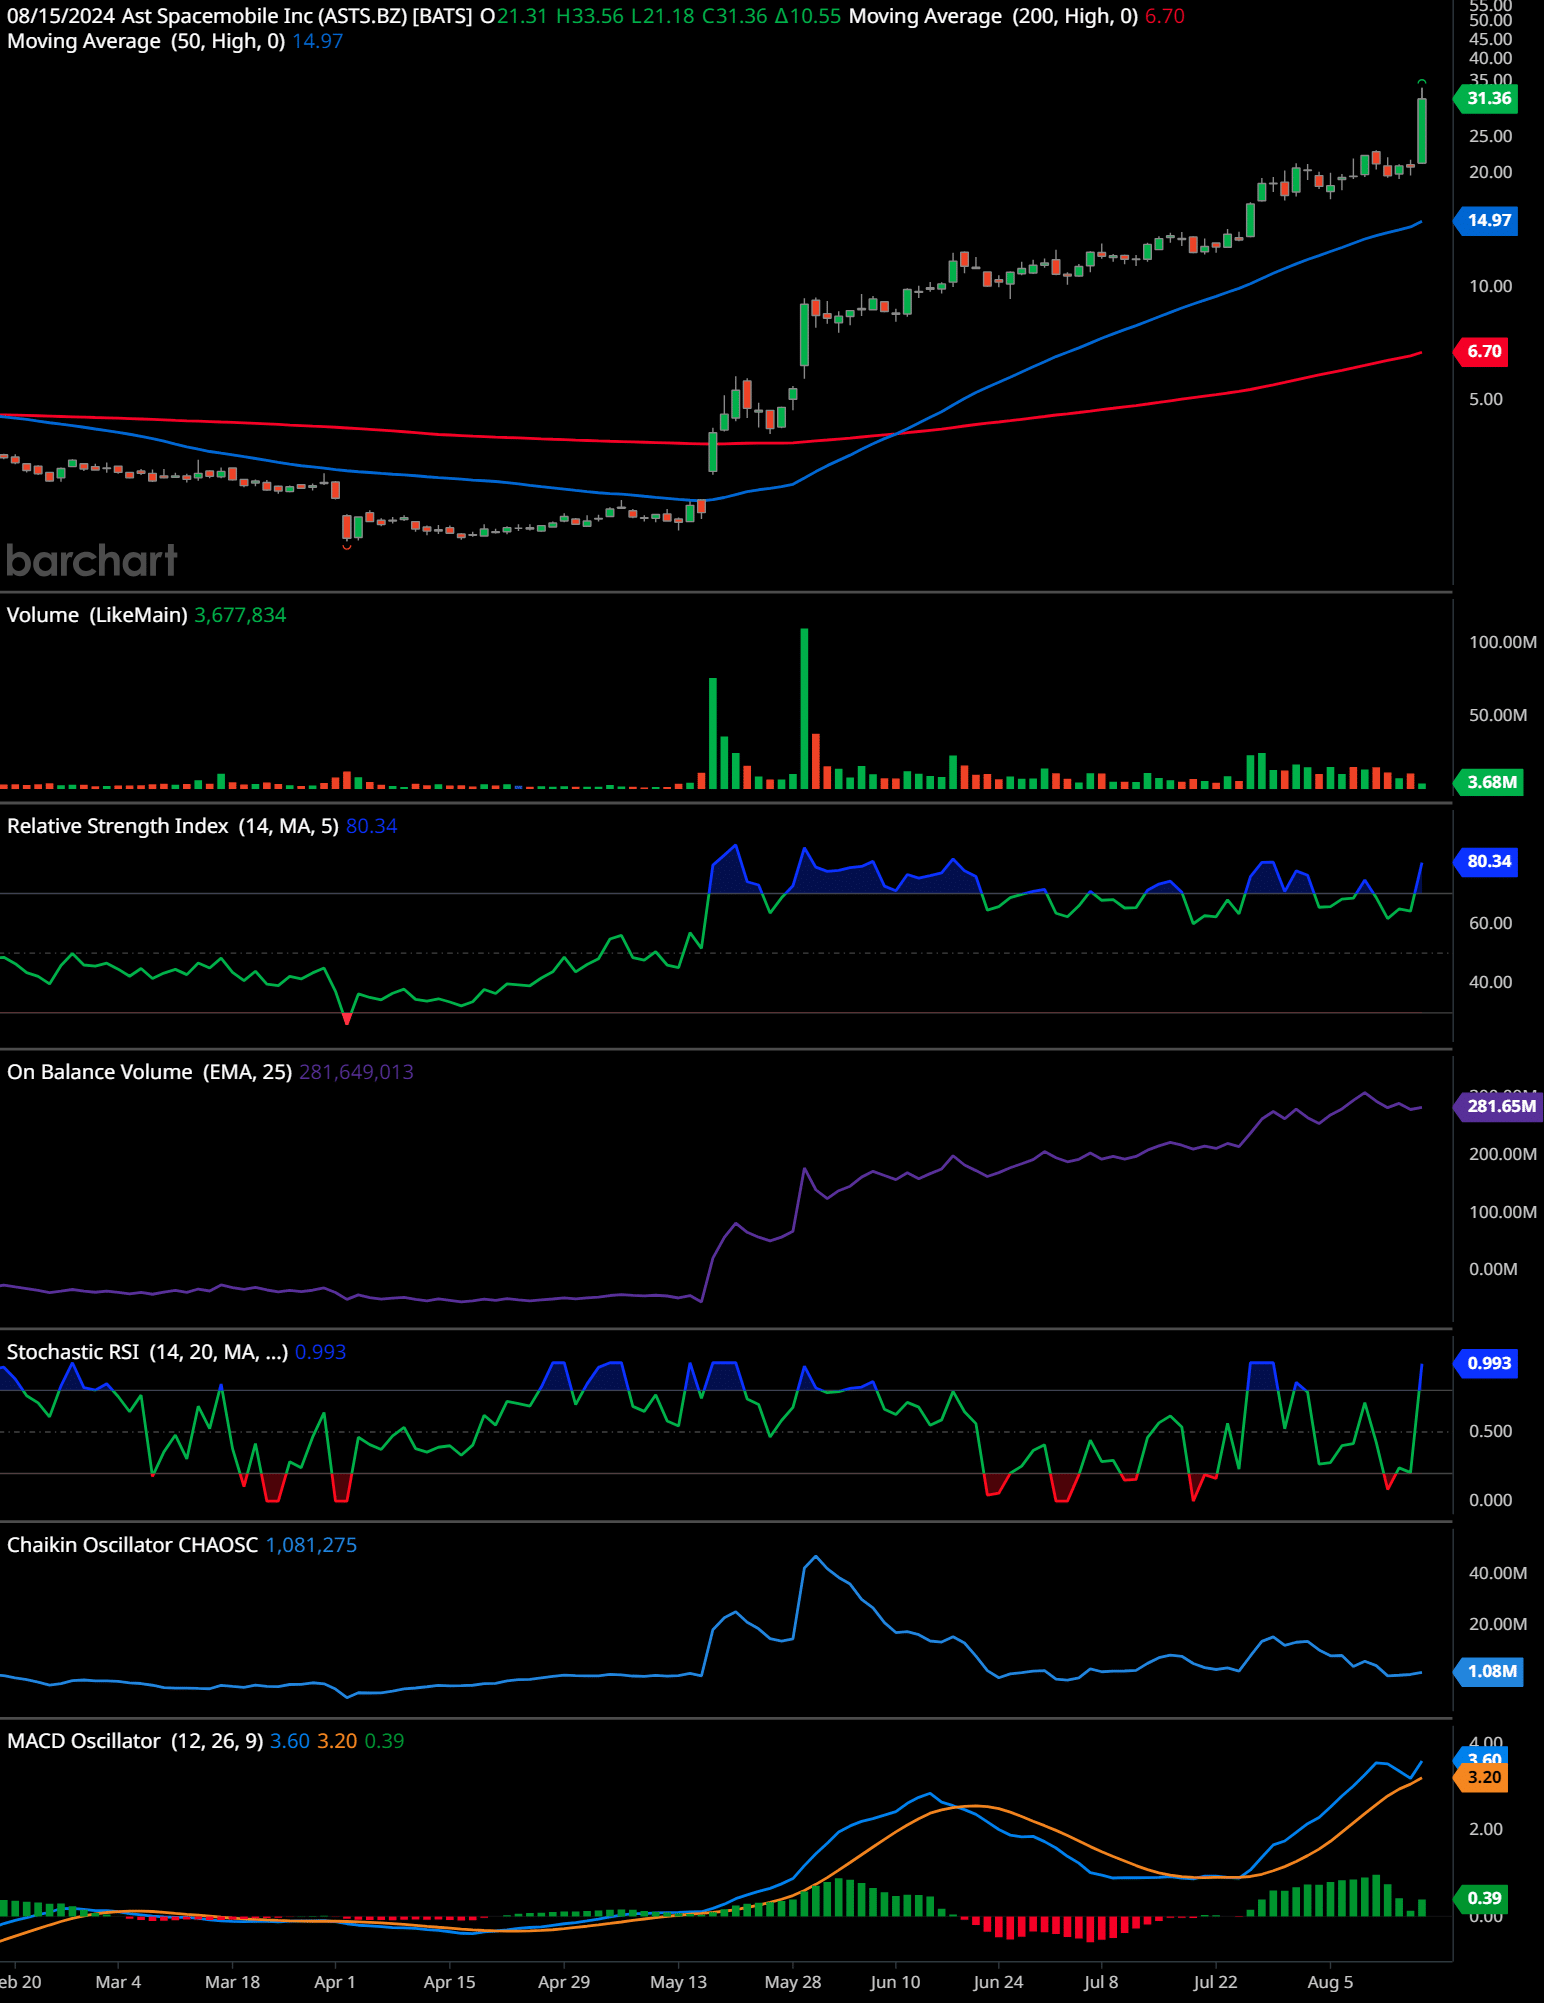This screenshot has height=2003, width=1544.
Task: Click the 60.00 RSI axis label
Action: pos(1490,923)
